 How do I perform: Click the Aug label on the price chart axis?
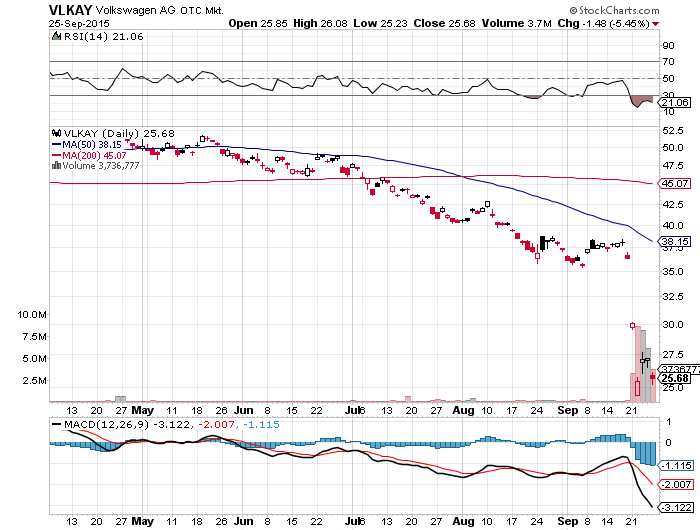coord(463,410)
